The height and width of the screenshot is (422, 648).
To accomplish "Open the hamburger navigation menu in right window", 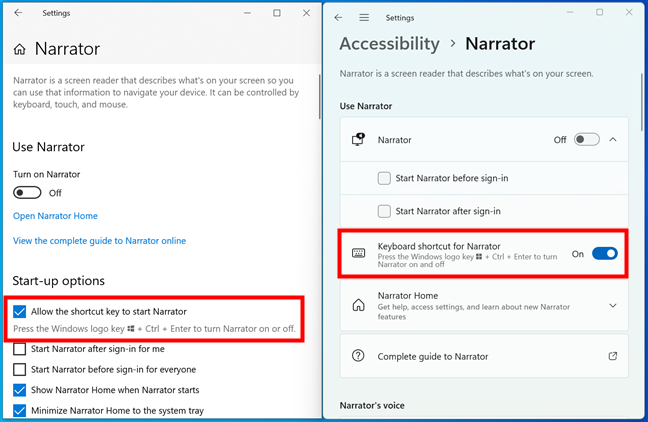I will [x=364, y=17].
